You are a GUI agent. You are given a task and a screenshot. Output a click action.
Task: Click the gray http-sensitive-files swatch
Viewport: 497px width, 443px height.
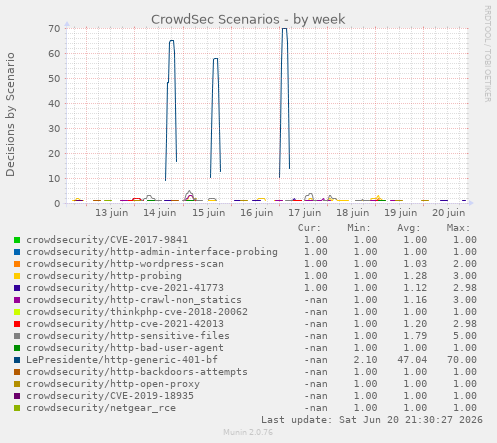pyautogui.click(x=17, y=336)
